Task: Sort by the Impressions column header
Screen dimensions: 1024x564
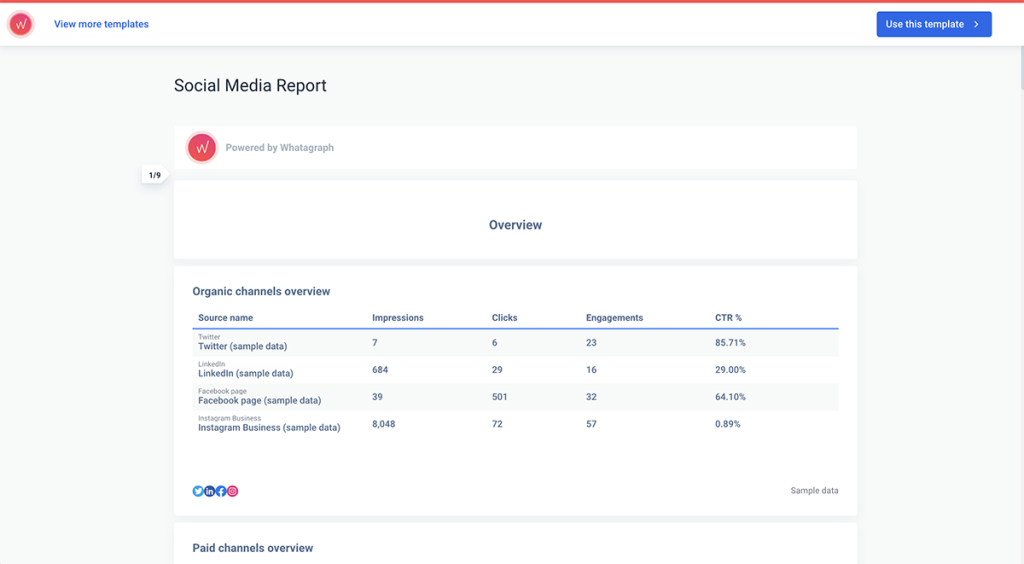Action: click(x=398, y=318)
